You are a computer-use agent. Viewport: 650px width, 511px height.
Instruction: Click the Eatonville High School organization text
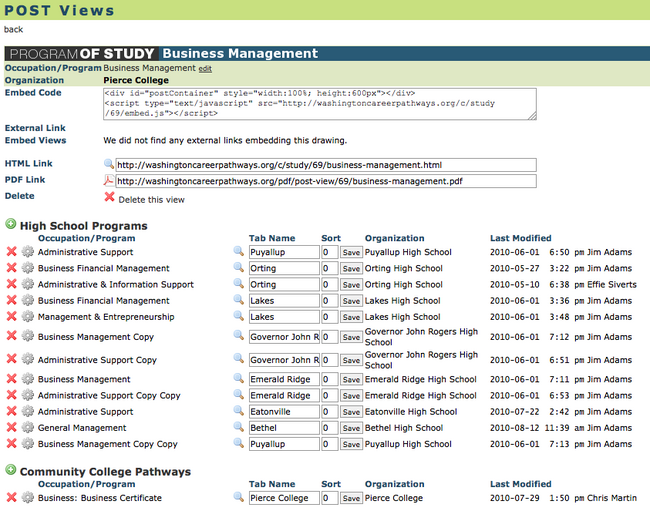[411, 412]
